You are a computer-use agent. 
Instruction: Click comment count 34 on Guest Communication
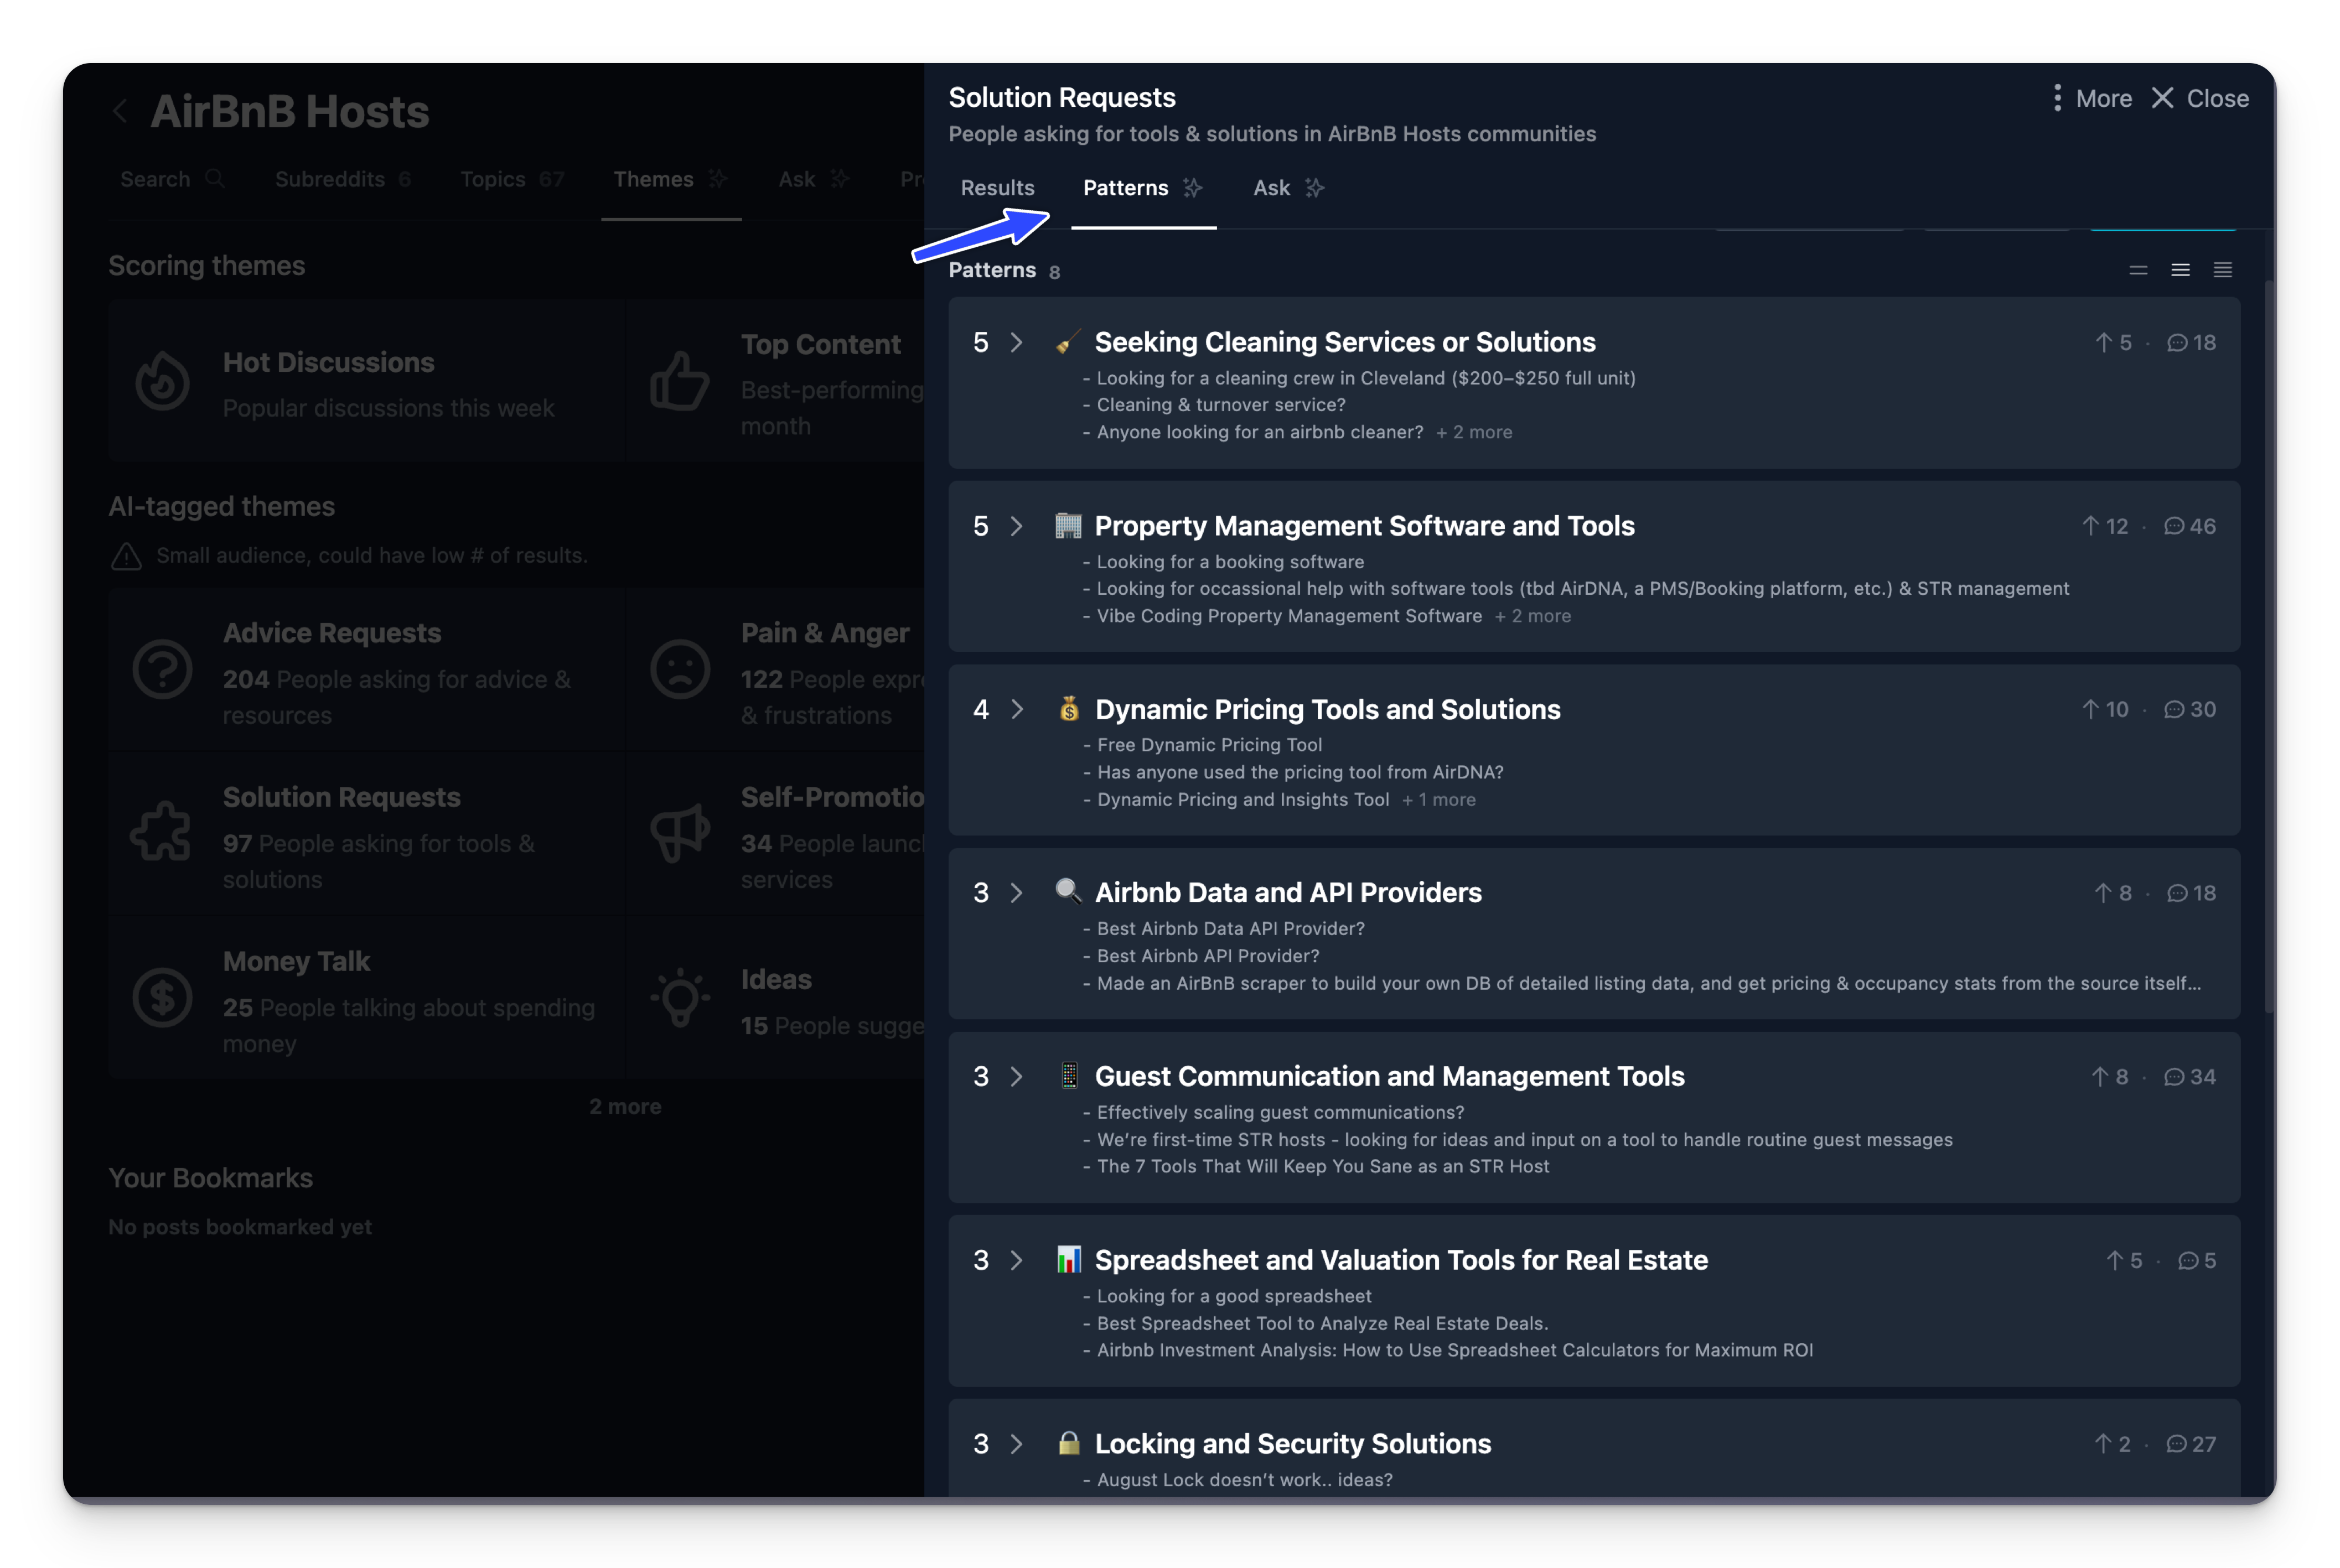[x=2189, y=1077]
